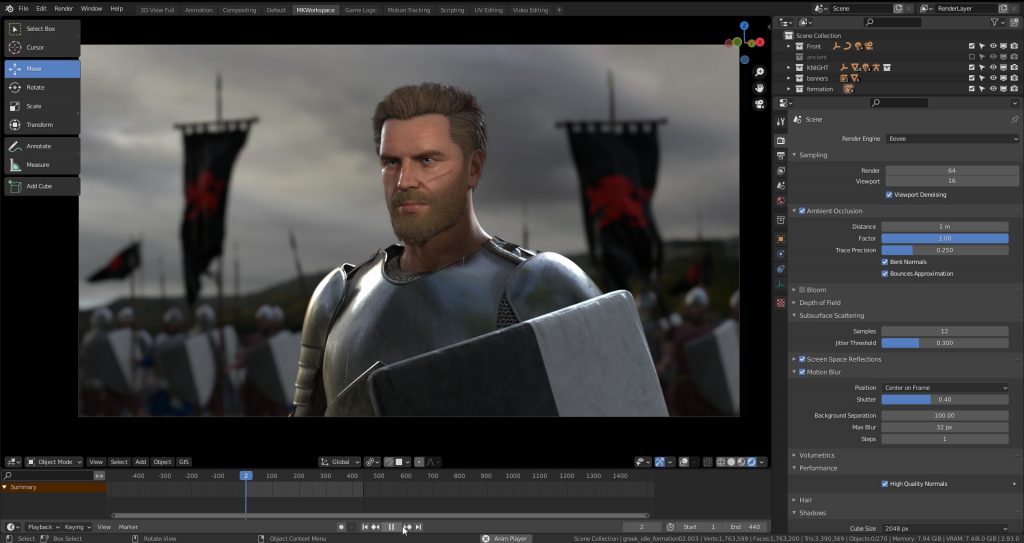1024x543 pixels.
Task: Click the outliner filter funnel icon
Action: [x=994, y=22]
